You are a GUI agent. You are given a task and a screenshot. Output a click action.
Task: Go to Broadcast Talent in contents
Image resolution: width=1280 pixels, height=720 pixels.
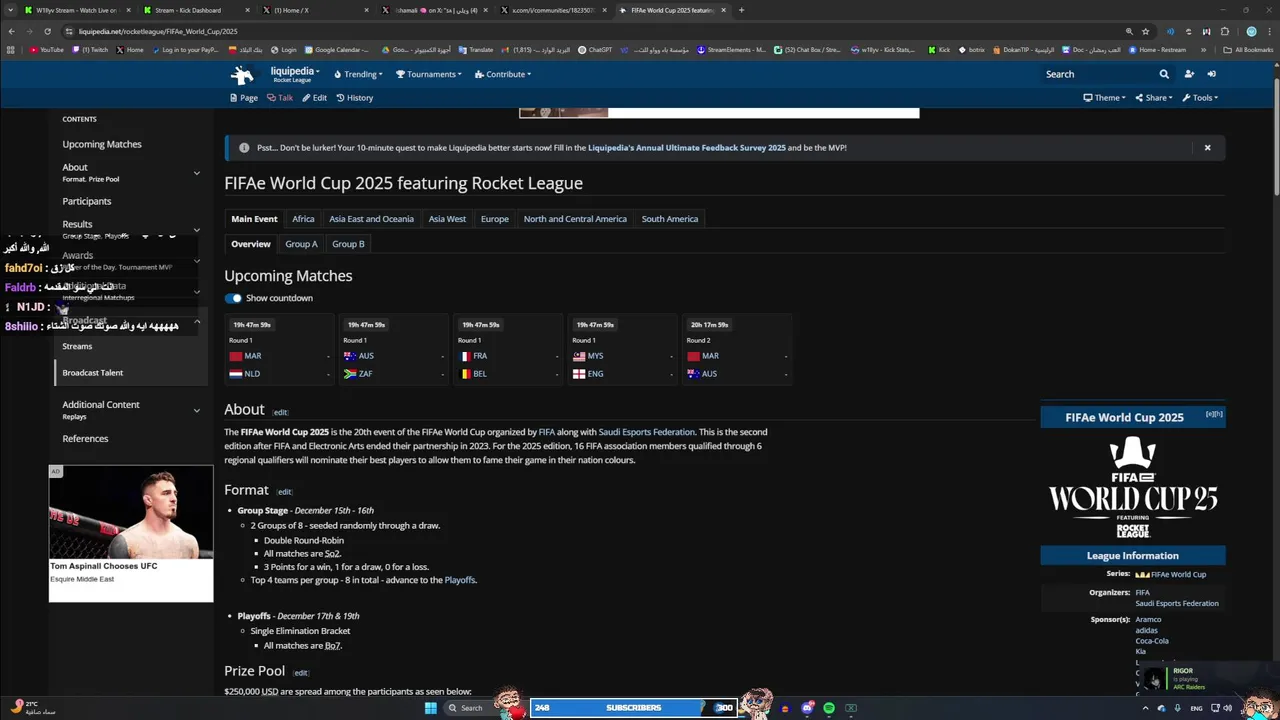pos(93,373)
